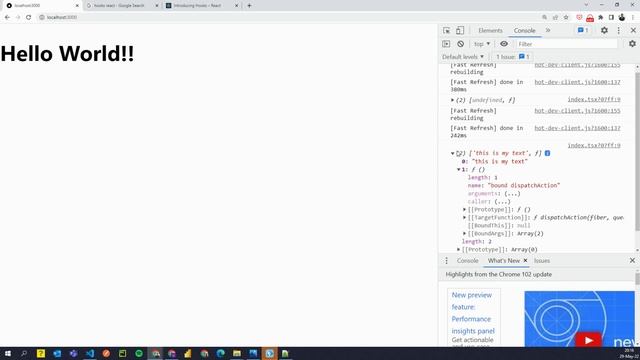Screen dimensions: 640x360
Task: Open Microsoft Teams from taskbar
Action: click(73, 353)
